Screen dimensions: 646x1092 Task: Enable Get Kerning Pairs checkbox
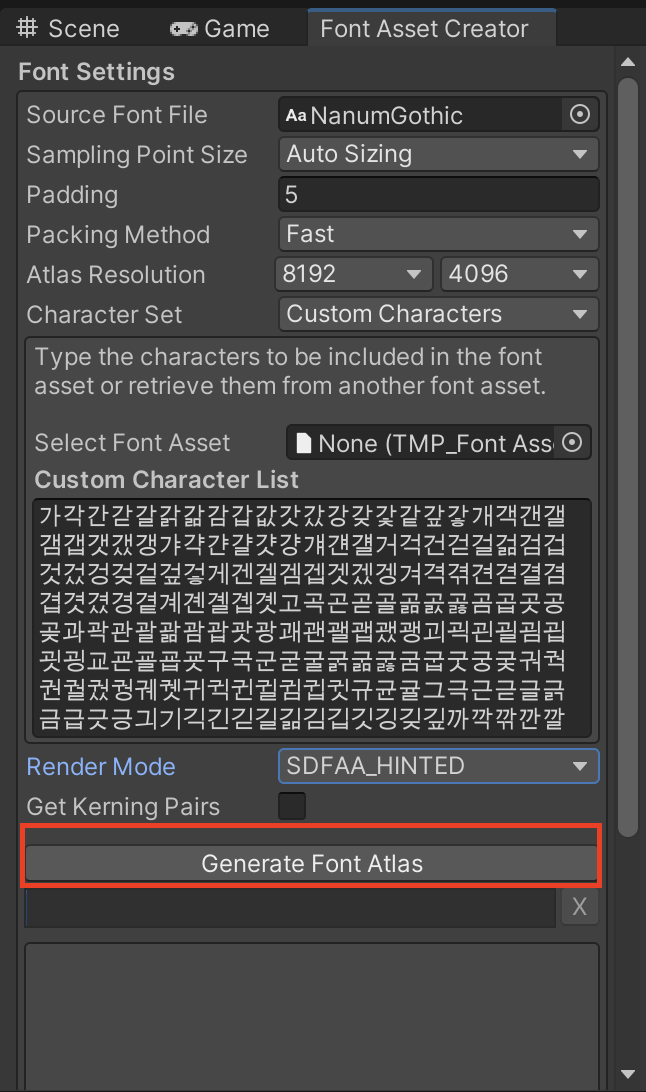292,806
